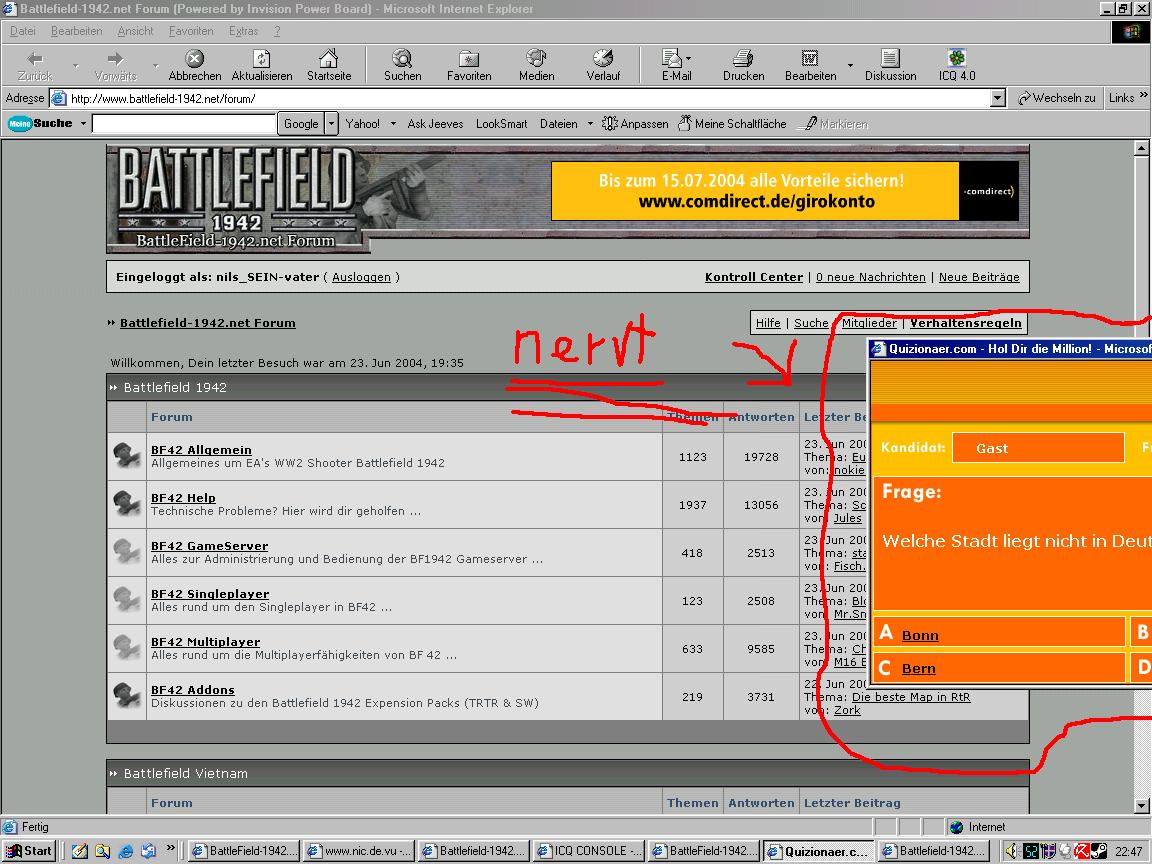This screenshot has height=864, width=1152.
Task: Expand the Dateien dropdown arrow
Action: coord(590,123)
